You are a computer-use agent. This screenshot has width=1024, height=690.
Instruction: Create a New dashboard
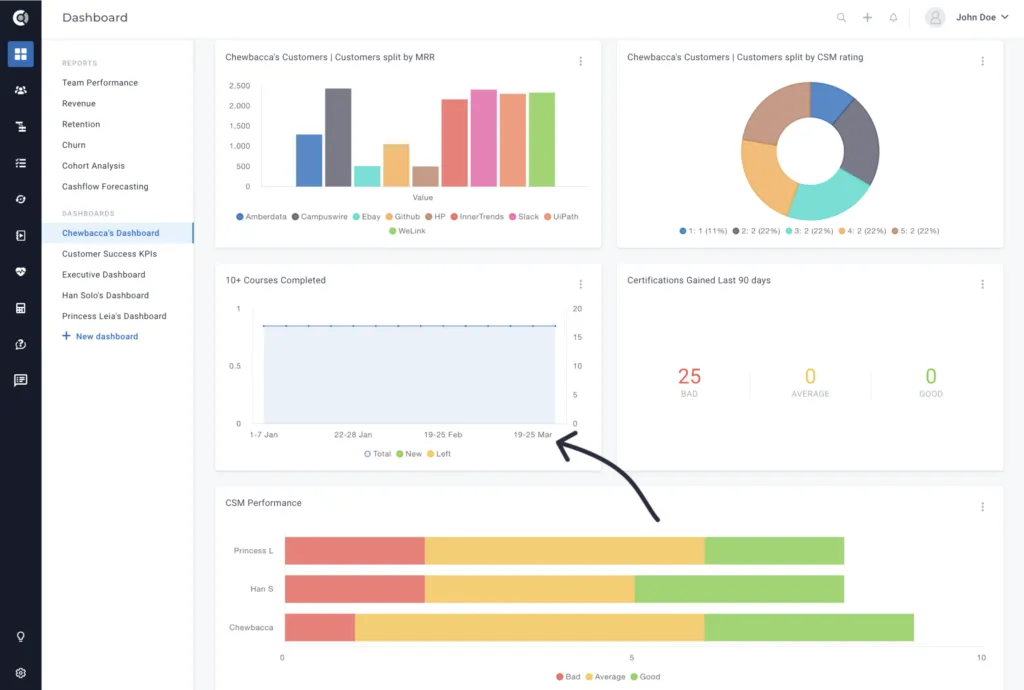[x=100, y=336]
